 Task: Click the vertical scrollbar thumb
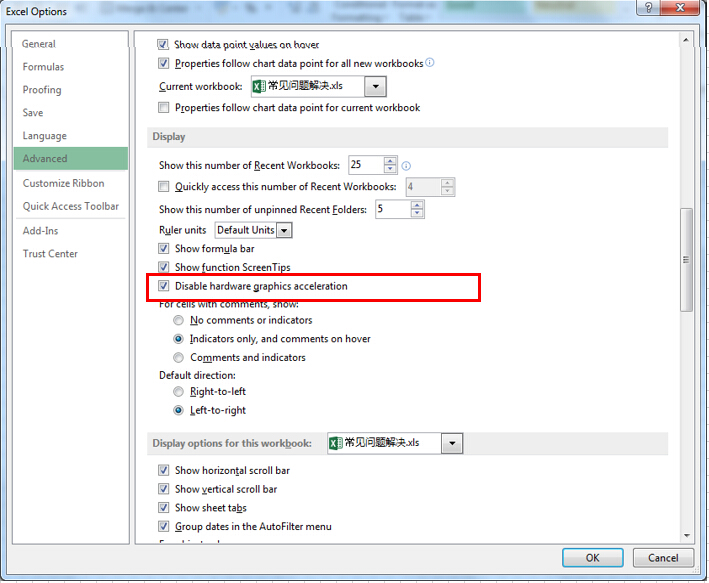[686, 260]
